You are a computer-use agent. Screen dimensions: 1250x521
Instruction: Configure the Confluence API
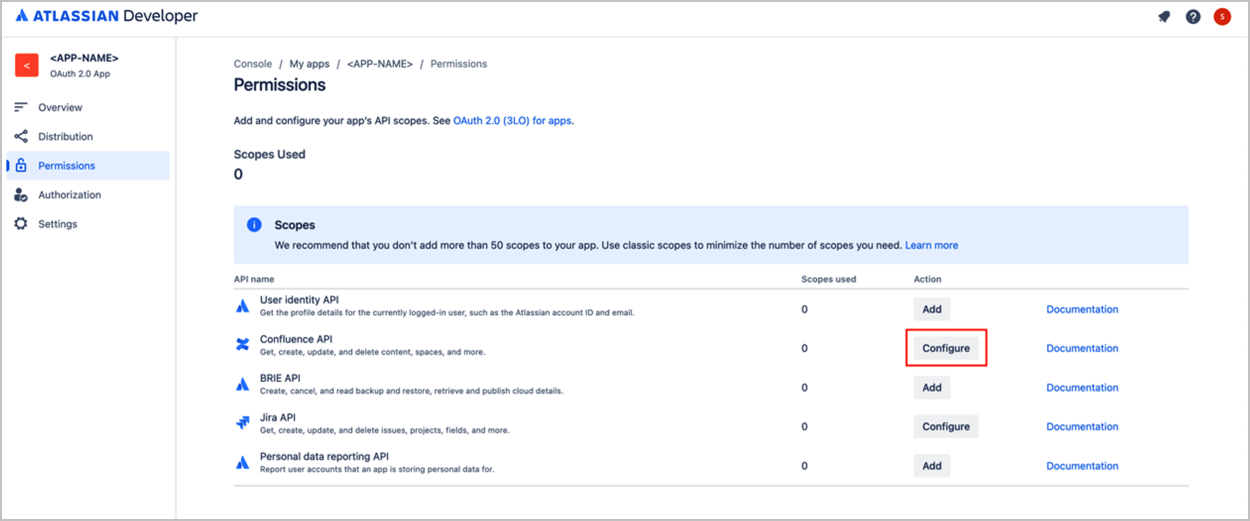[946, 348]
